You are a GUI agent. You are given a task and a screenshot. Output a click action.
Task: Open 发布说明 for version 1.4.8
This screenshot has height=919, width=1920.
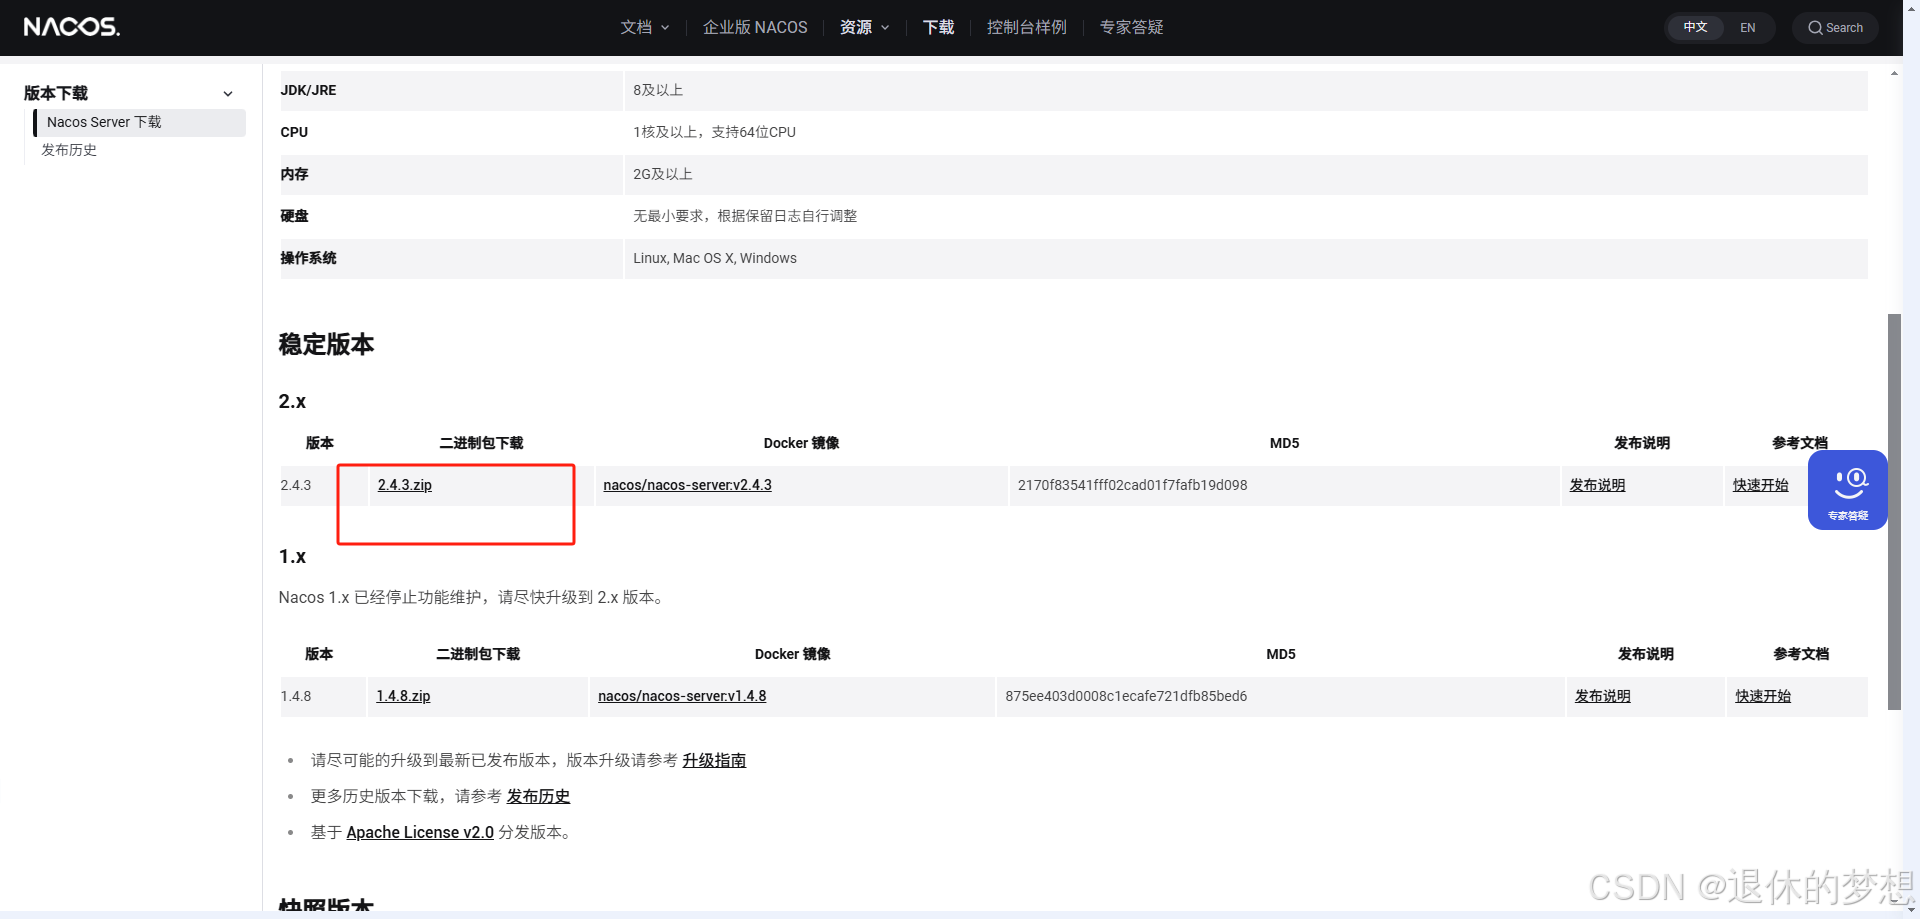(x=1602, y=696)
